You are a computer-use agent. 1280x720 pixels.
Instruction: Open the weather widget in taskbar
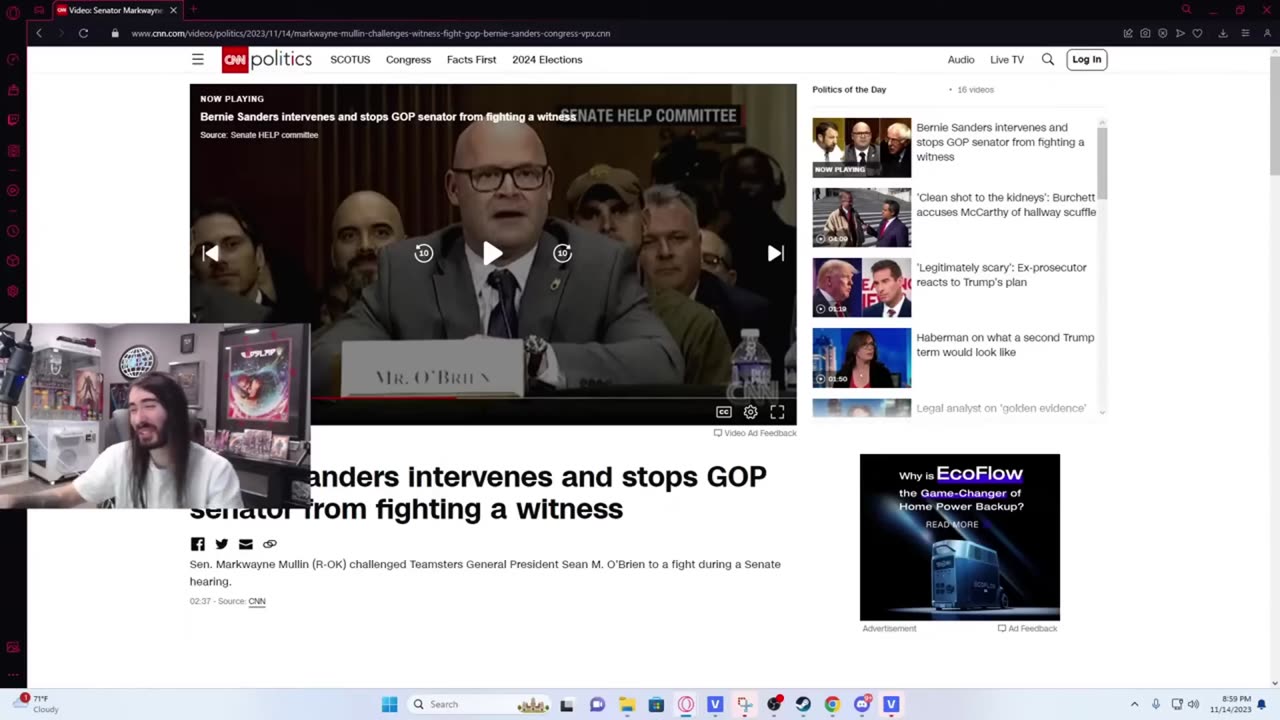click(x=34, y=704)
